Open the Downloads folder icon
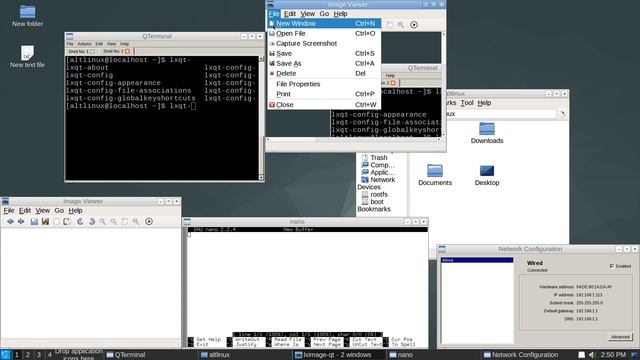 (487, 133)
